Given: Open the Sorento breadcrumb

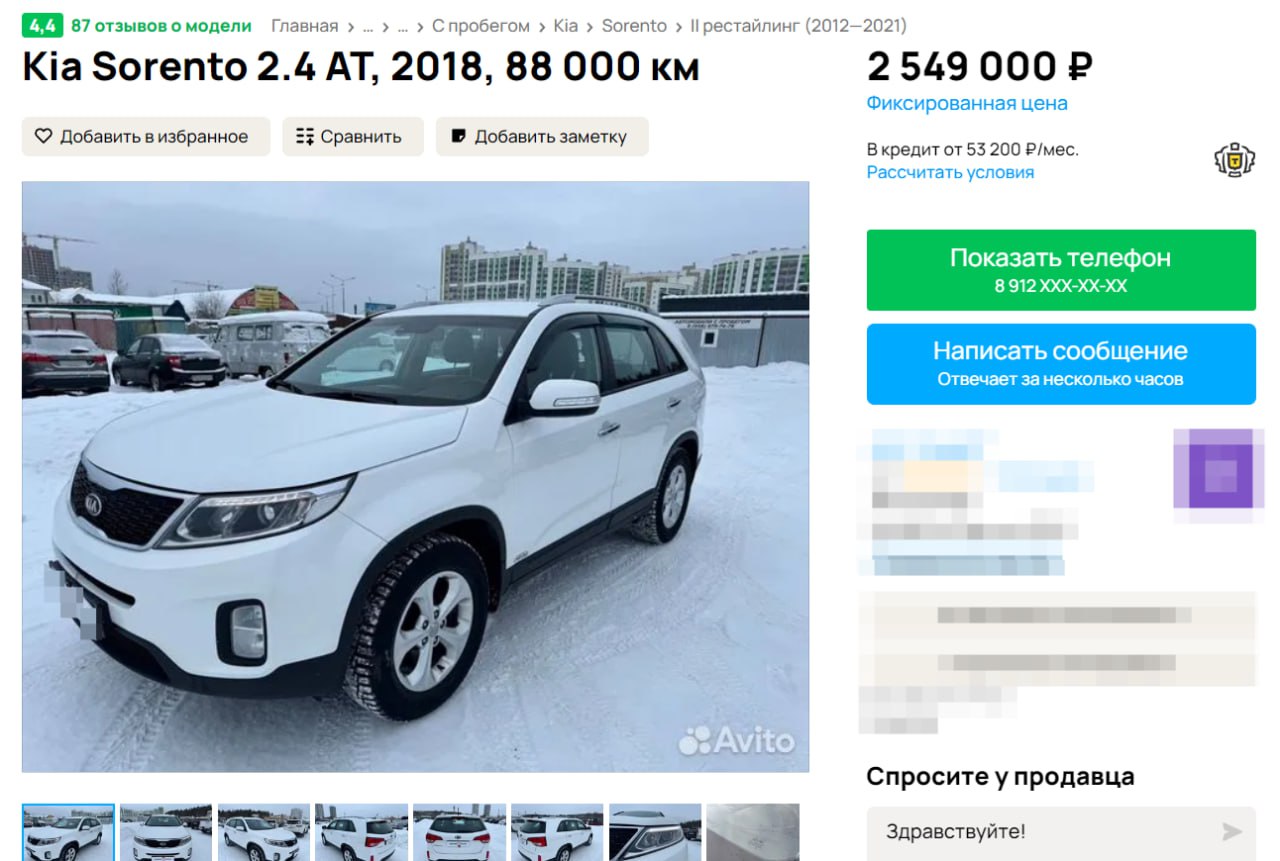Looking at the screenshot, I should 634,26.
